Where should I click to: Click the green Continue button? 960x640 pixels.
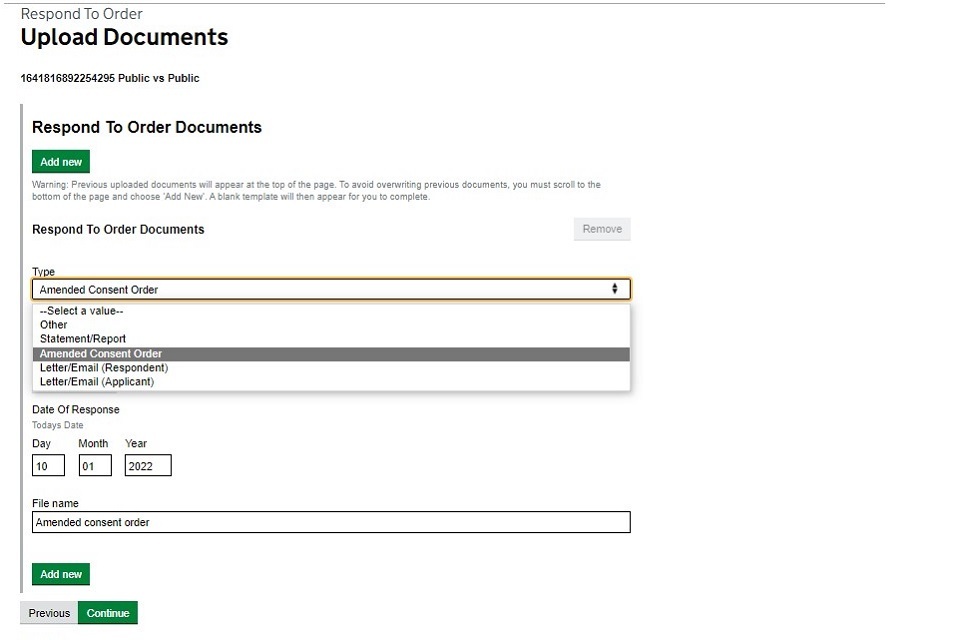(x=108, y=613)
